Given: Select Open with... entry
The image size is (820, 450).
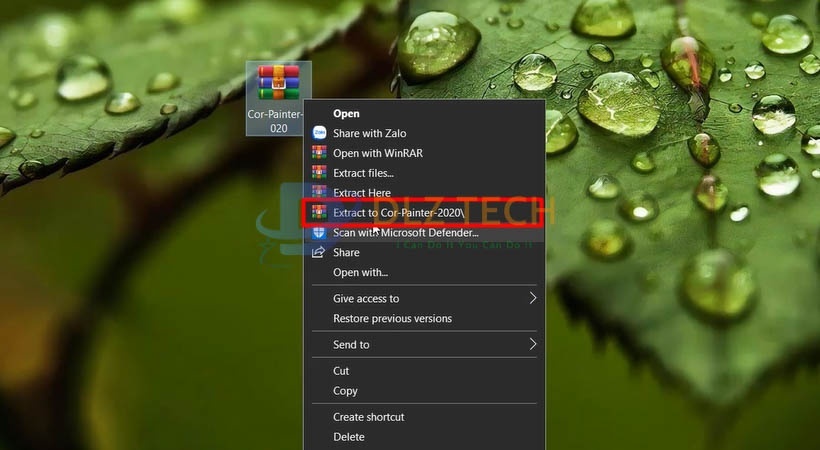Looking at the screenshot, I should [424, 272].
